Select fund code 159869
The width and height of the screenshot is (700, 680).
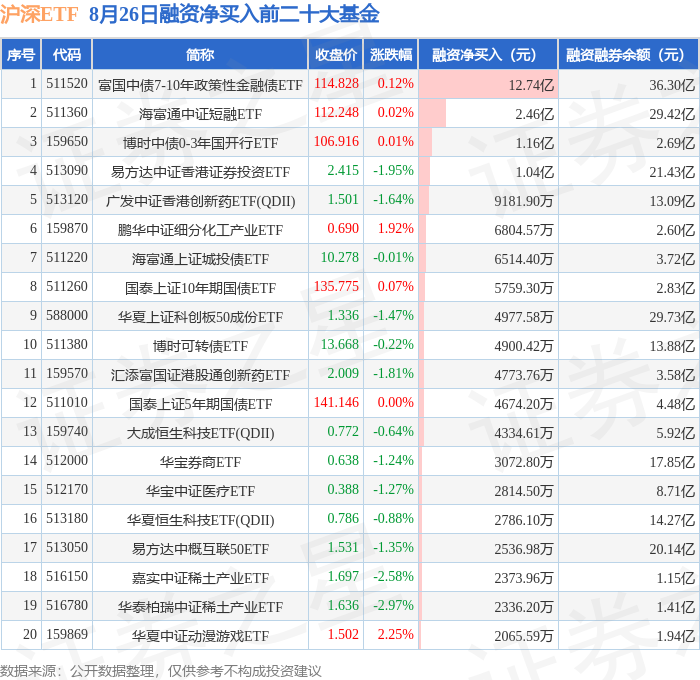coord(67,635)
